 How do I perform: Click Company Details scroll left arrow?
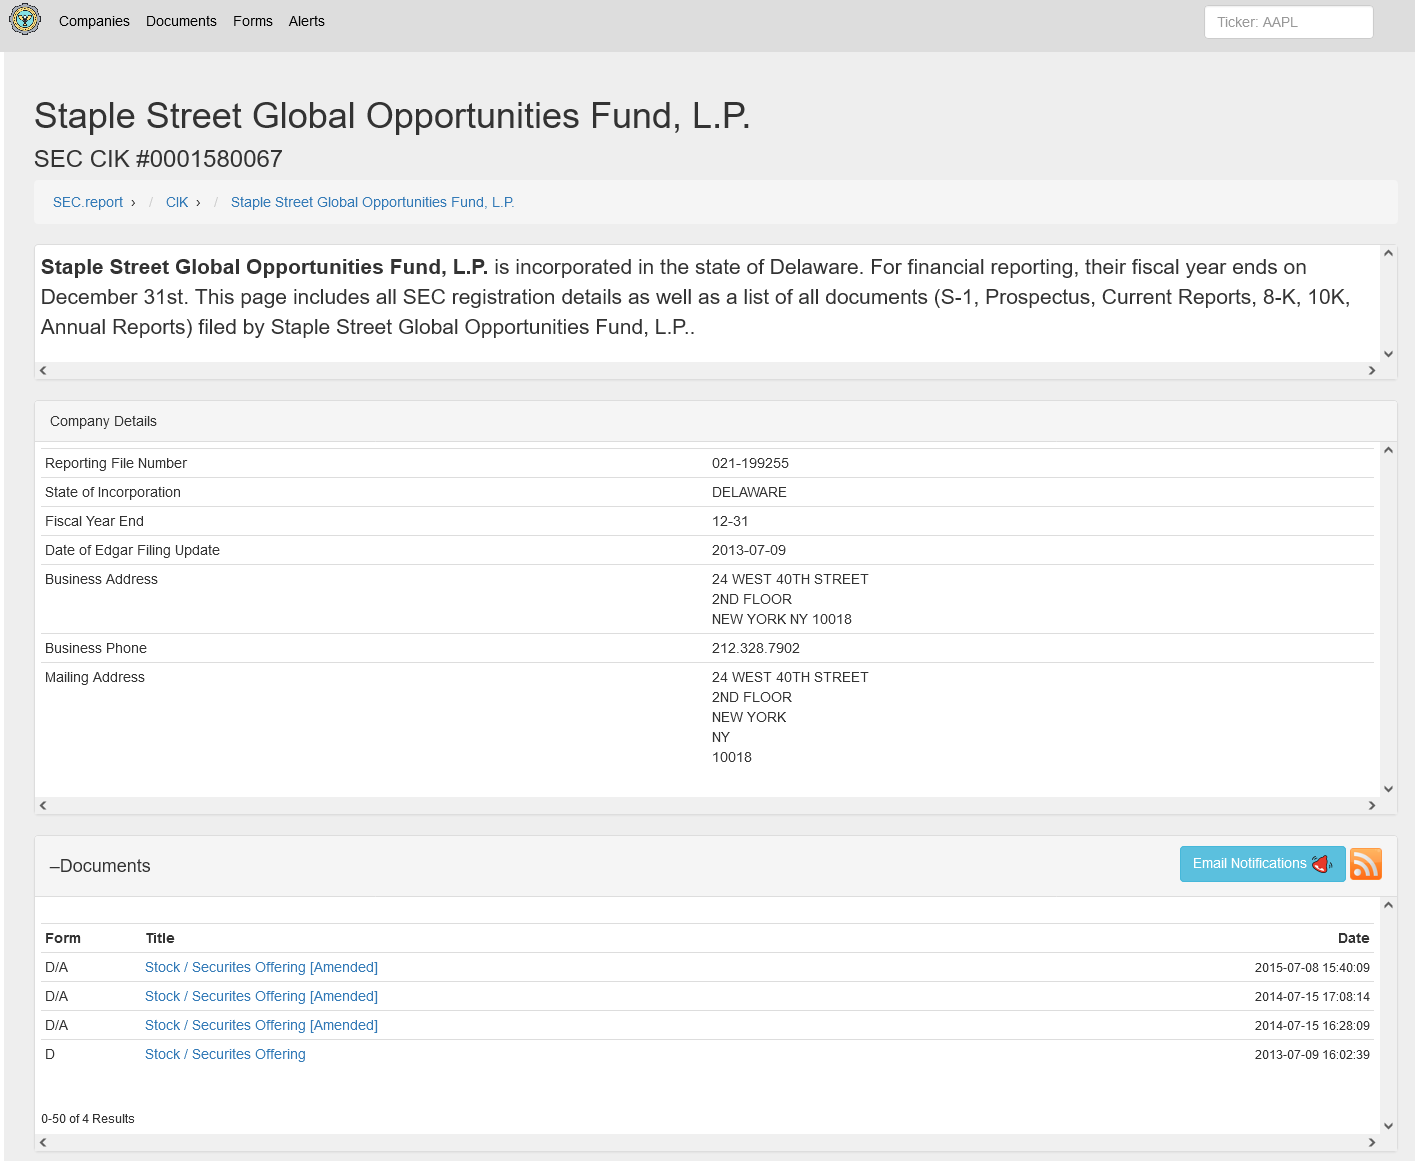point(43,805)
